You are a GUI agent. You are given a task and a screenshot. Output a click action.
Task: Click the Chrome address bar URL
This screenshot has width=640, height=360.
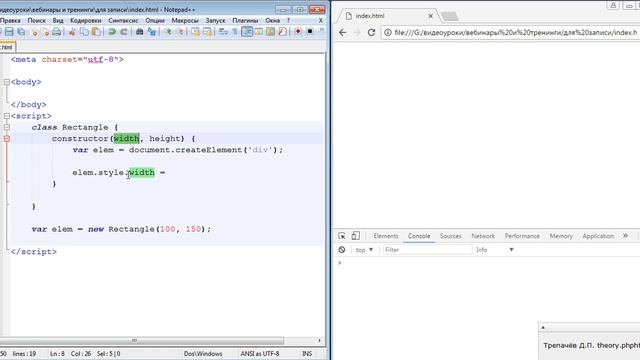[x=516, y=32]
